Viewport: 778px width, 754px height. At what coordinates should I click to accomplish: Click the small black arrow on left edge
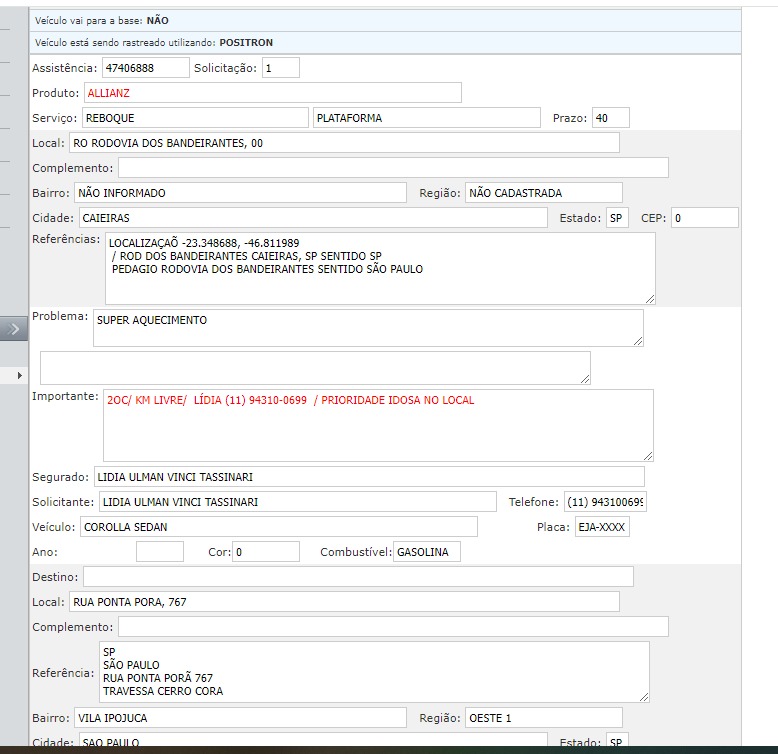point(19,375)
